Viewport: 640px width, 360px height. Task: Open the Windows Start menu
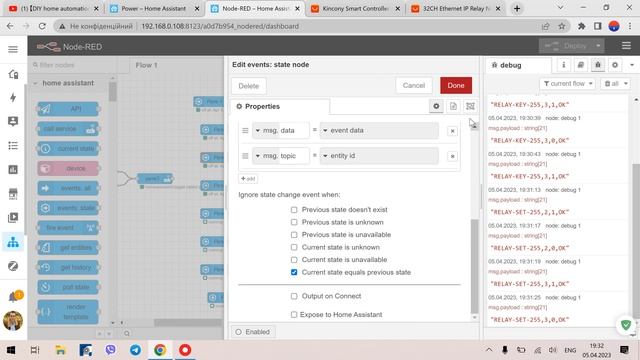(11, 350)
